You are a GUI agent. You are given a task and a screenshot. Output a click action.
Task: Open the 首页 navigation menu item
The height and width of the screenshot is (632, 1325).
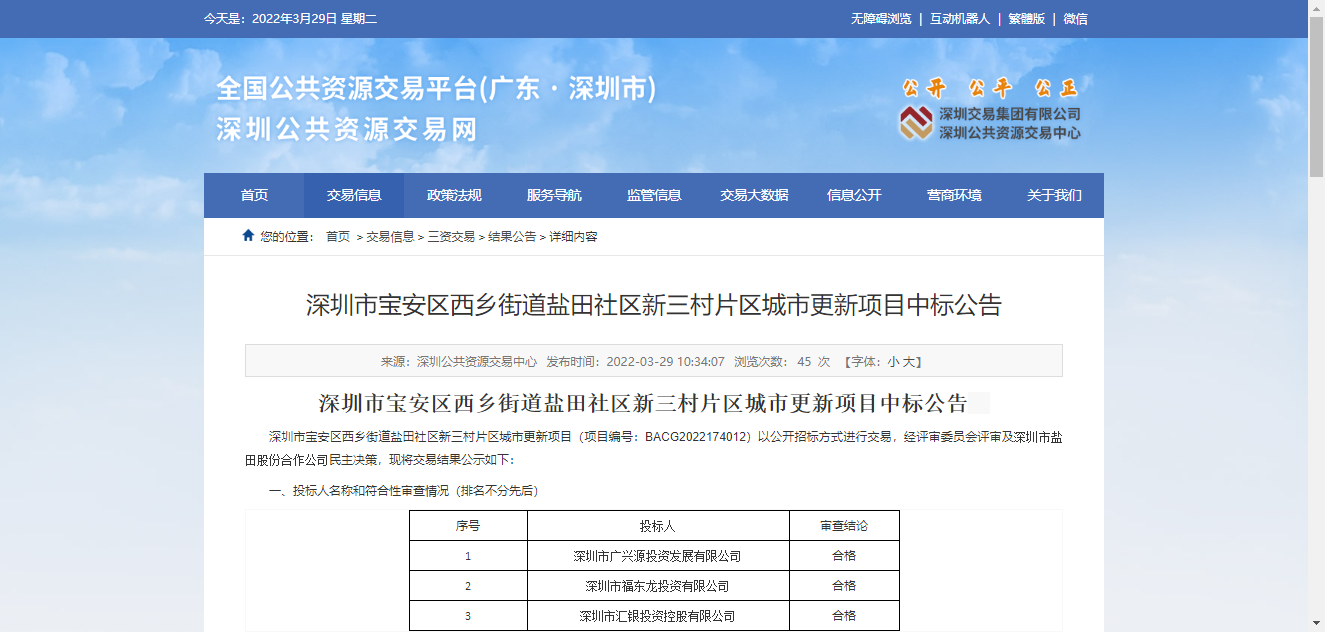click(254, 196)
